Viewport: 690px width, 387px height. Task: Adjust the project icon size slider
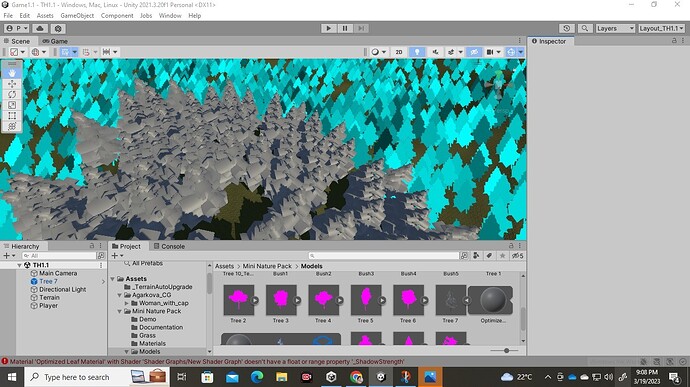click(506, 350)
